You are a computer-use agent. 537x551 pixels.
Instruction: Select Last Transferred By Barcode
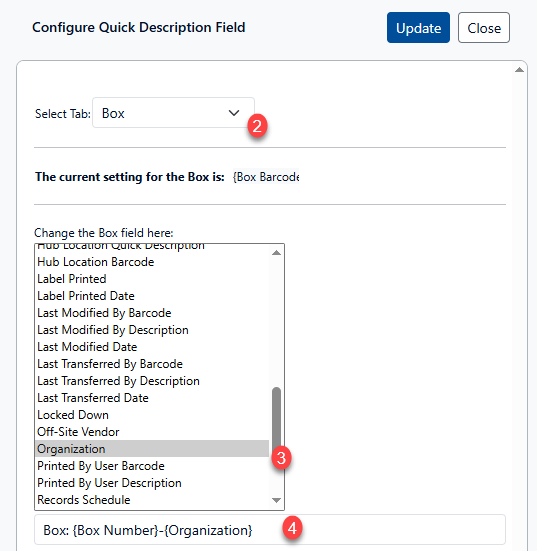pyautogui.click(x=152, y=364)
